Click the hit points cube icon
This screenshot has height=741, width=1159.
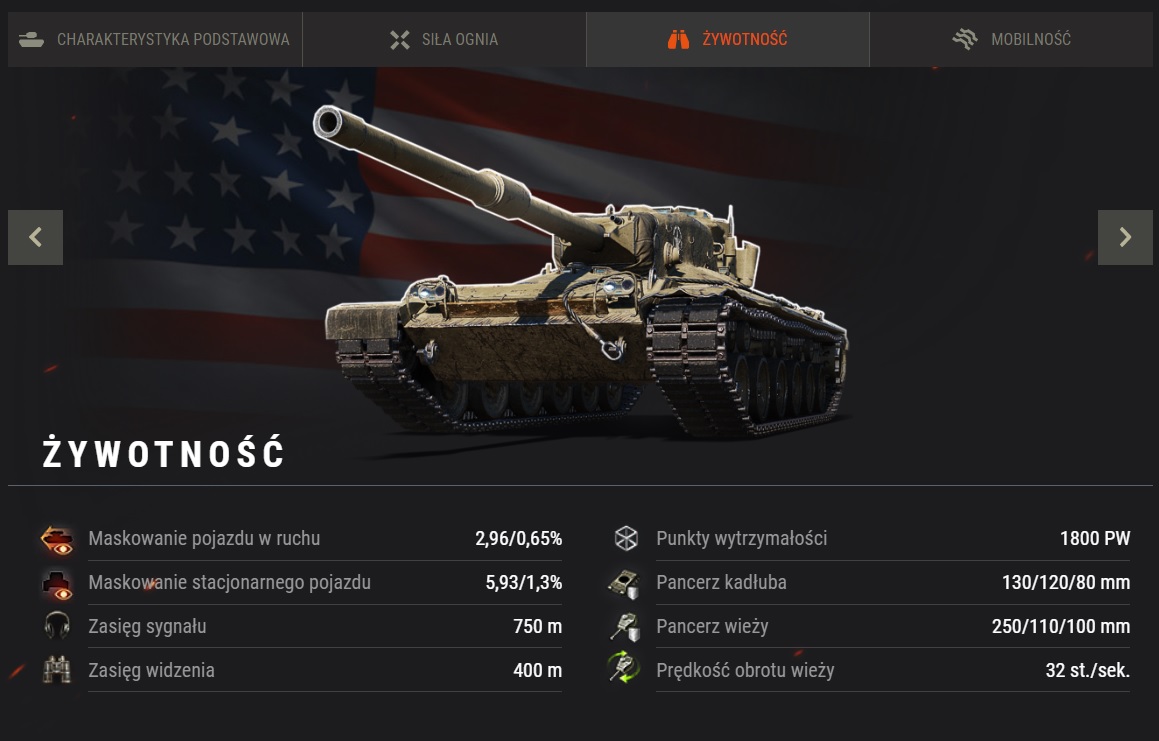[x=626, y=538]
